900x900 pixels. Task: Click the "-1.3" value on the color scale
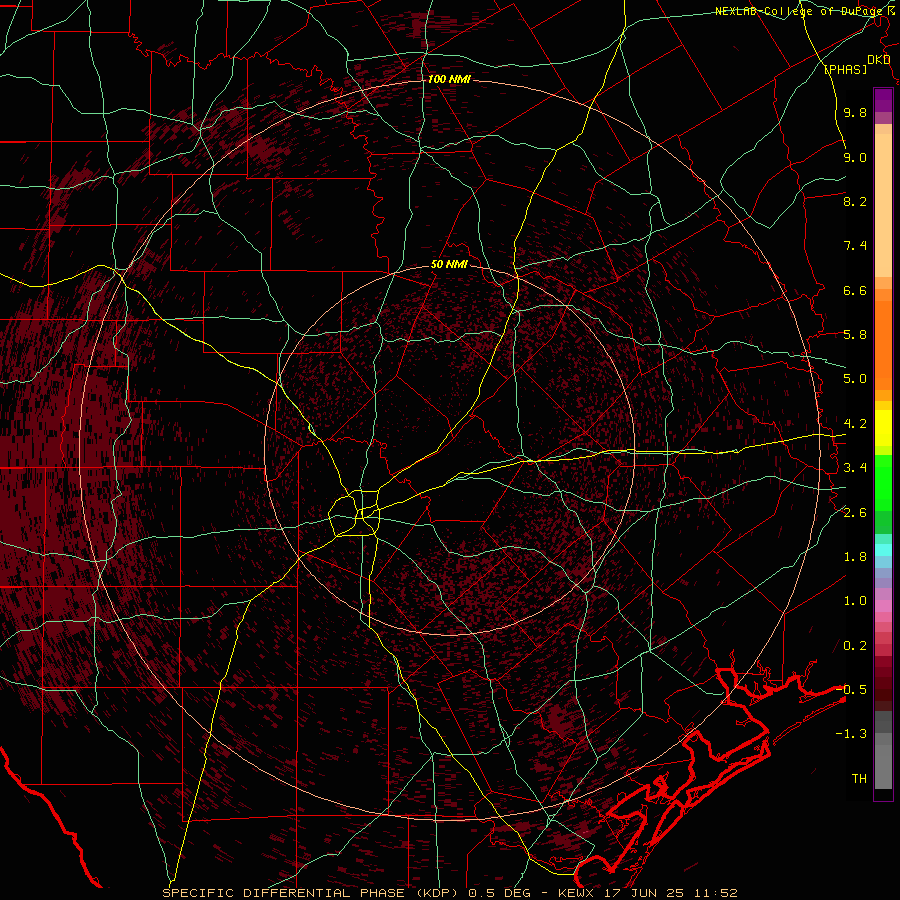851,734
